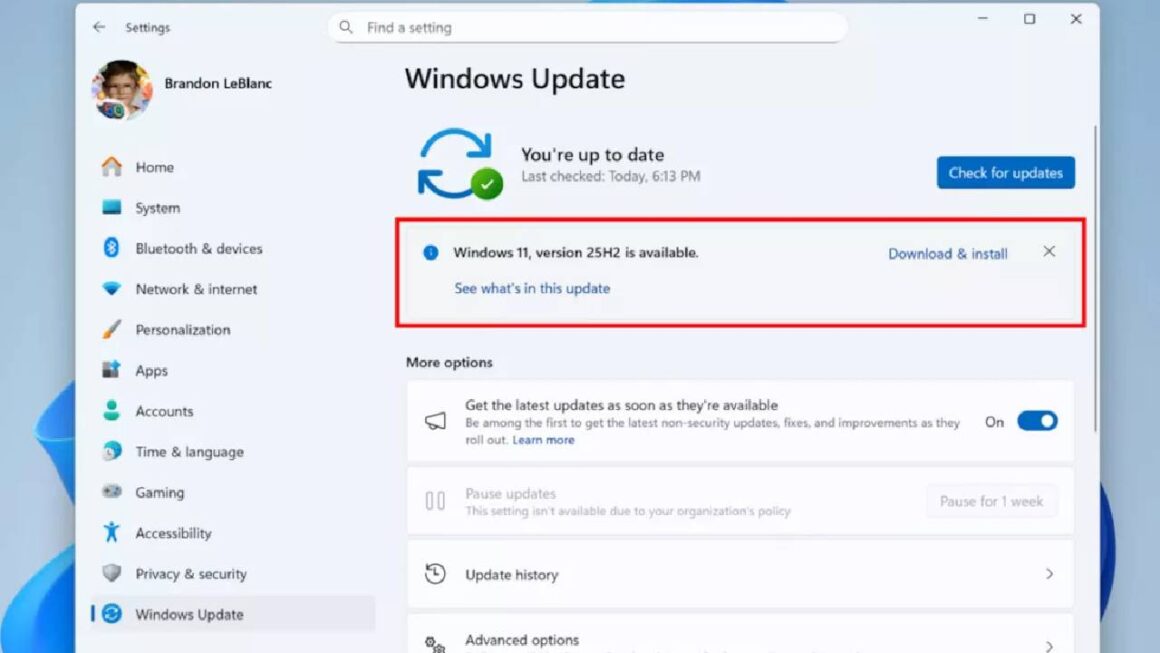Image resolution: width=1160 pixels, height=653 pixels.
Task: Click the Windows Update page heading
Action: coord(515,79)
